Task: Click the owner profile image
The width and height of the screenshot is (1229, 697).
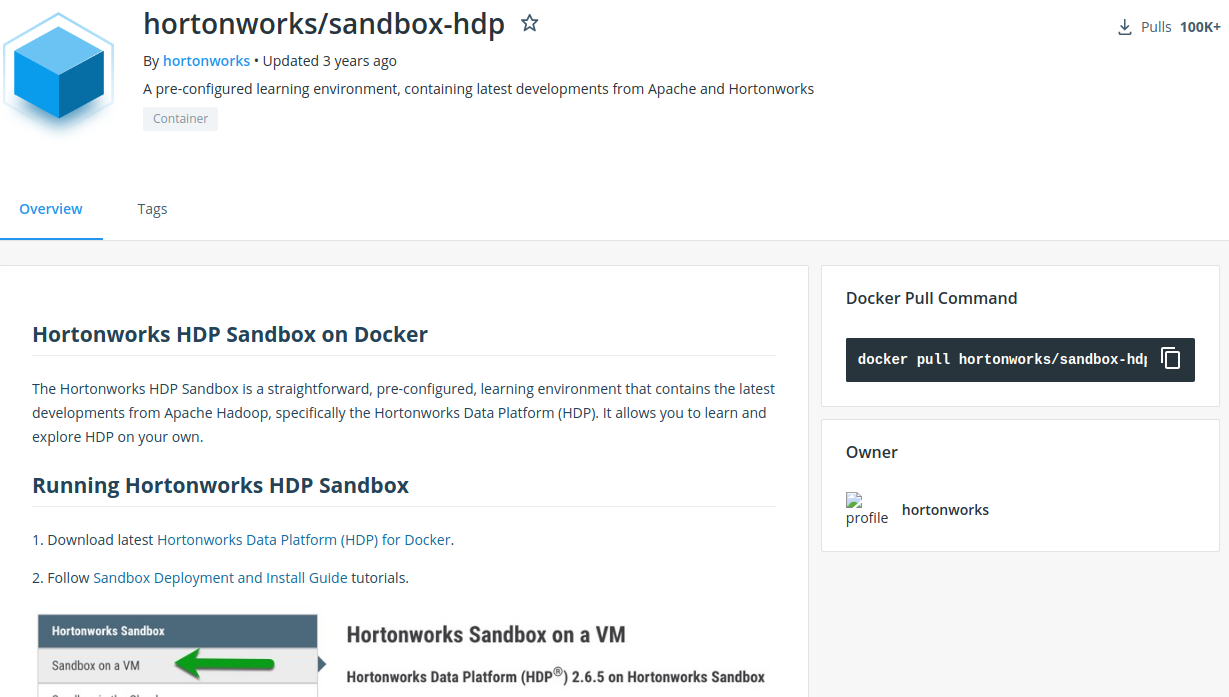Action: 867,509
